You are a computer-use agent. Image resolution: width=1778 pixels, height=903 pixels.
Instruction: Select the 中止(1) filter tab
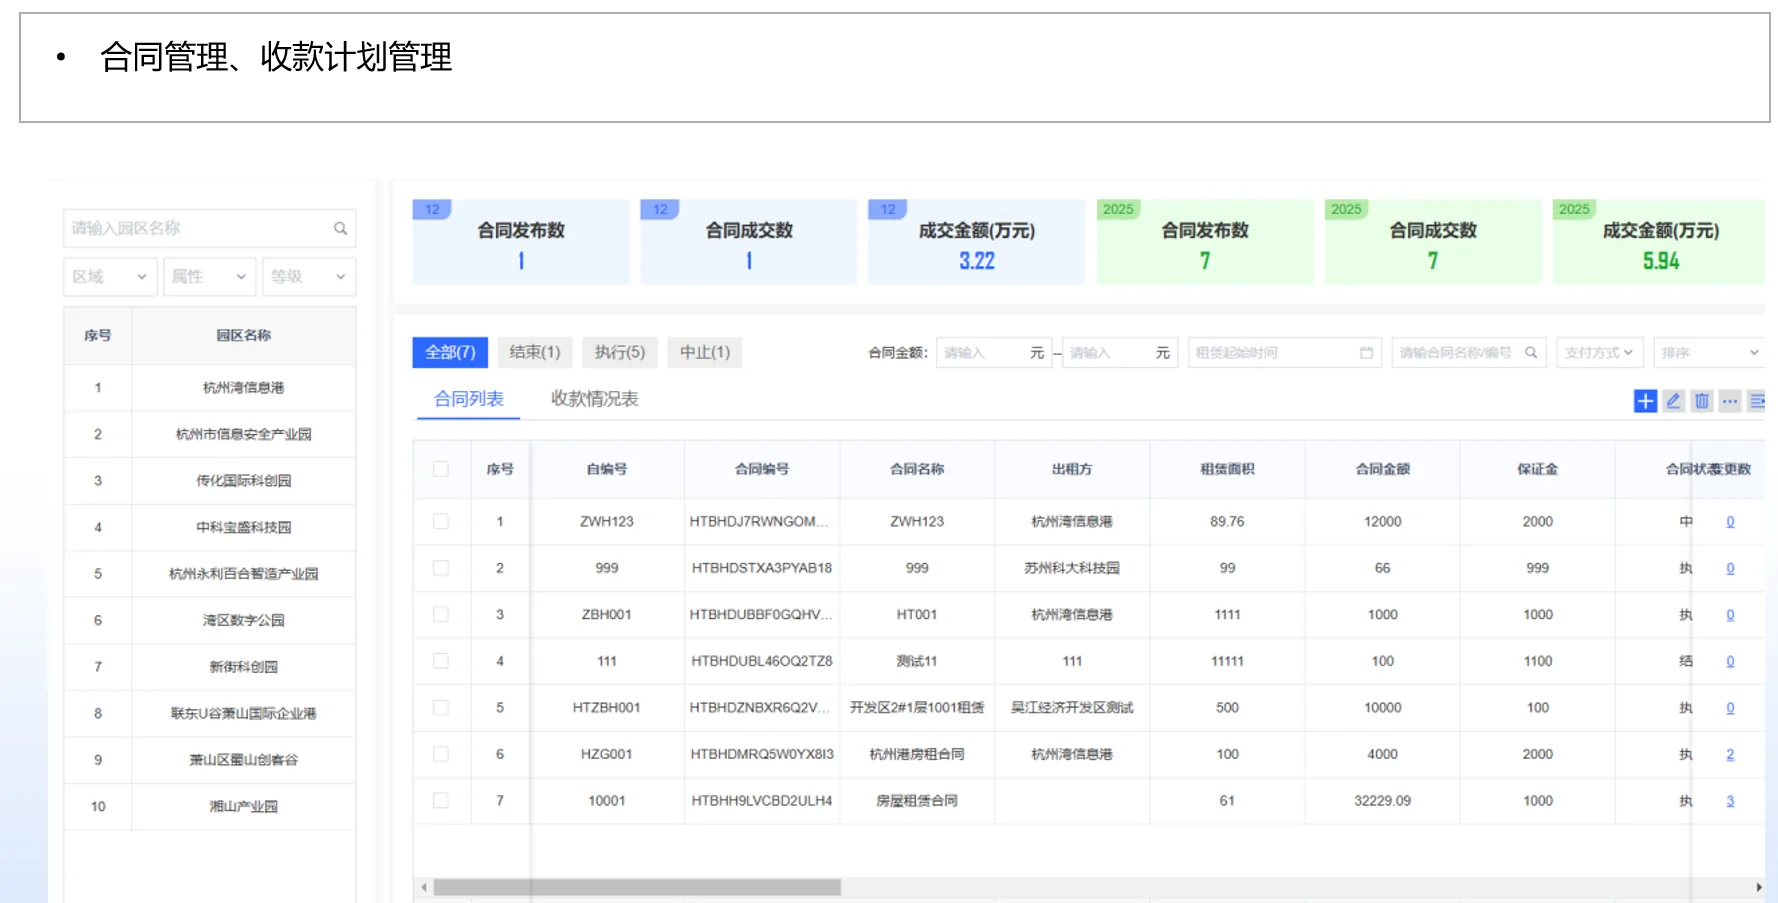(x=705, y=352)
